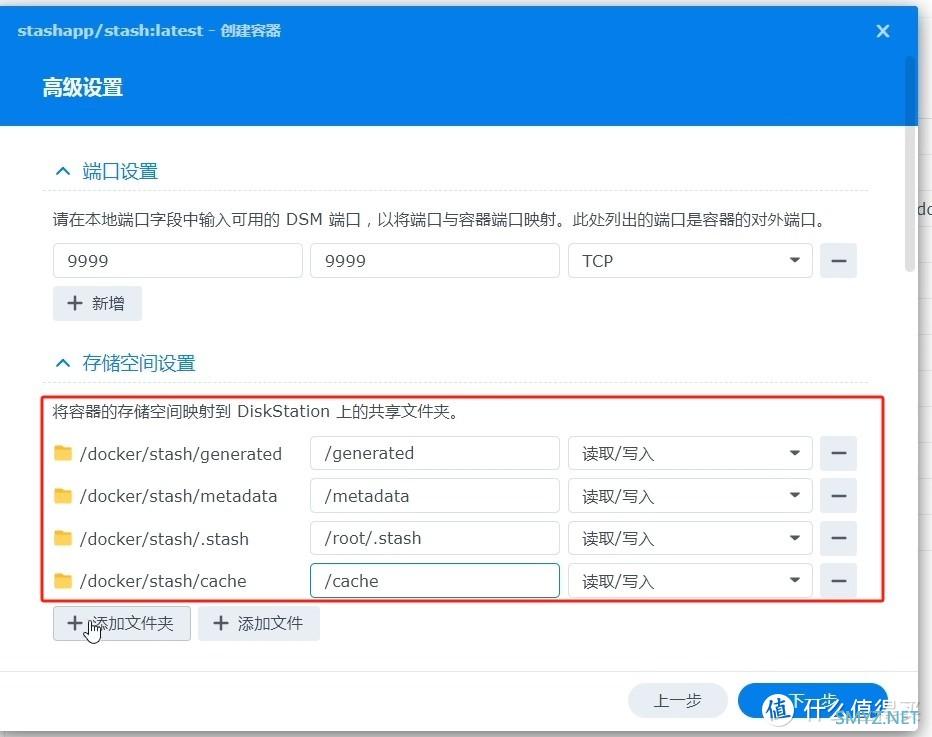
Task: Click the 添加文件 button
Action: 259,623
